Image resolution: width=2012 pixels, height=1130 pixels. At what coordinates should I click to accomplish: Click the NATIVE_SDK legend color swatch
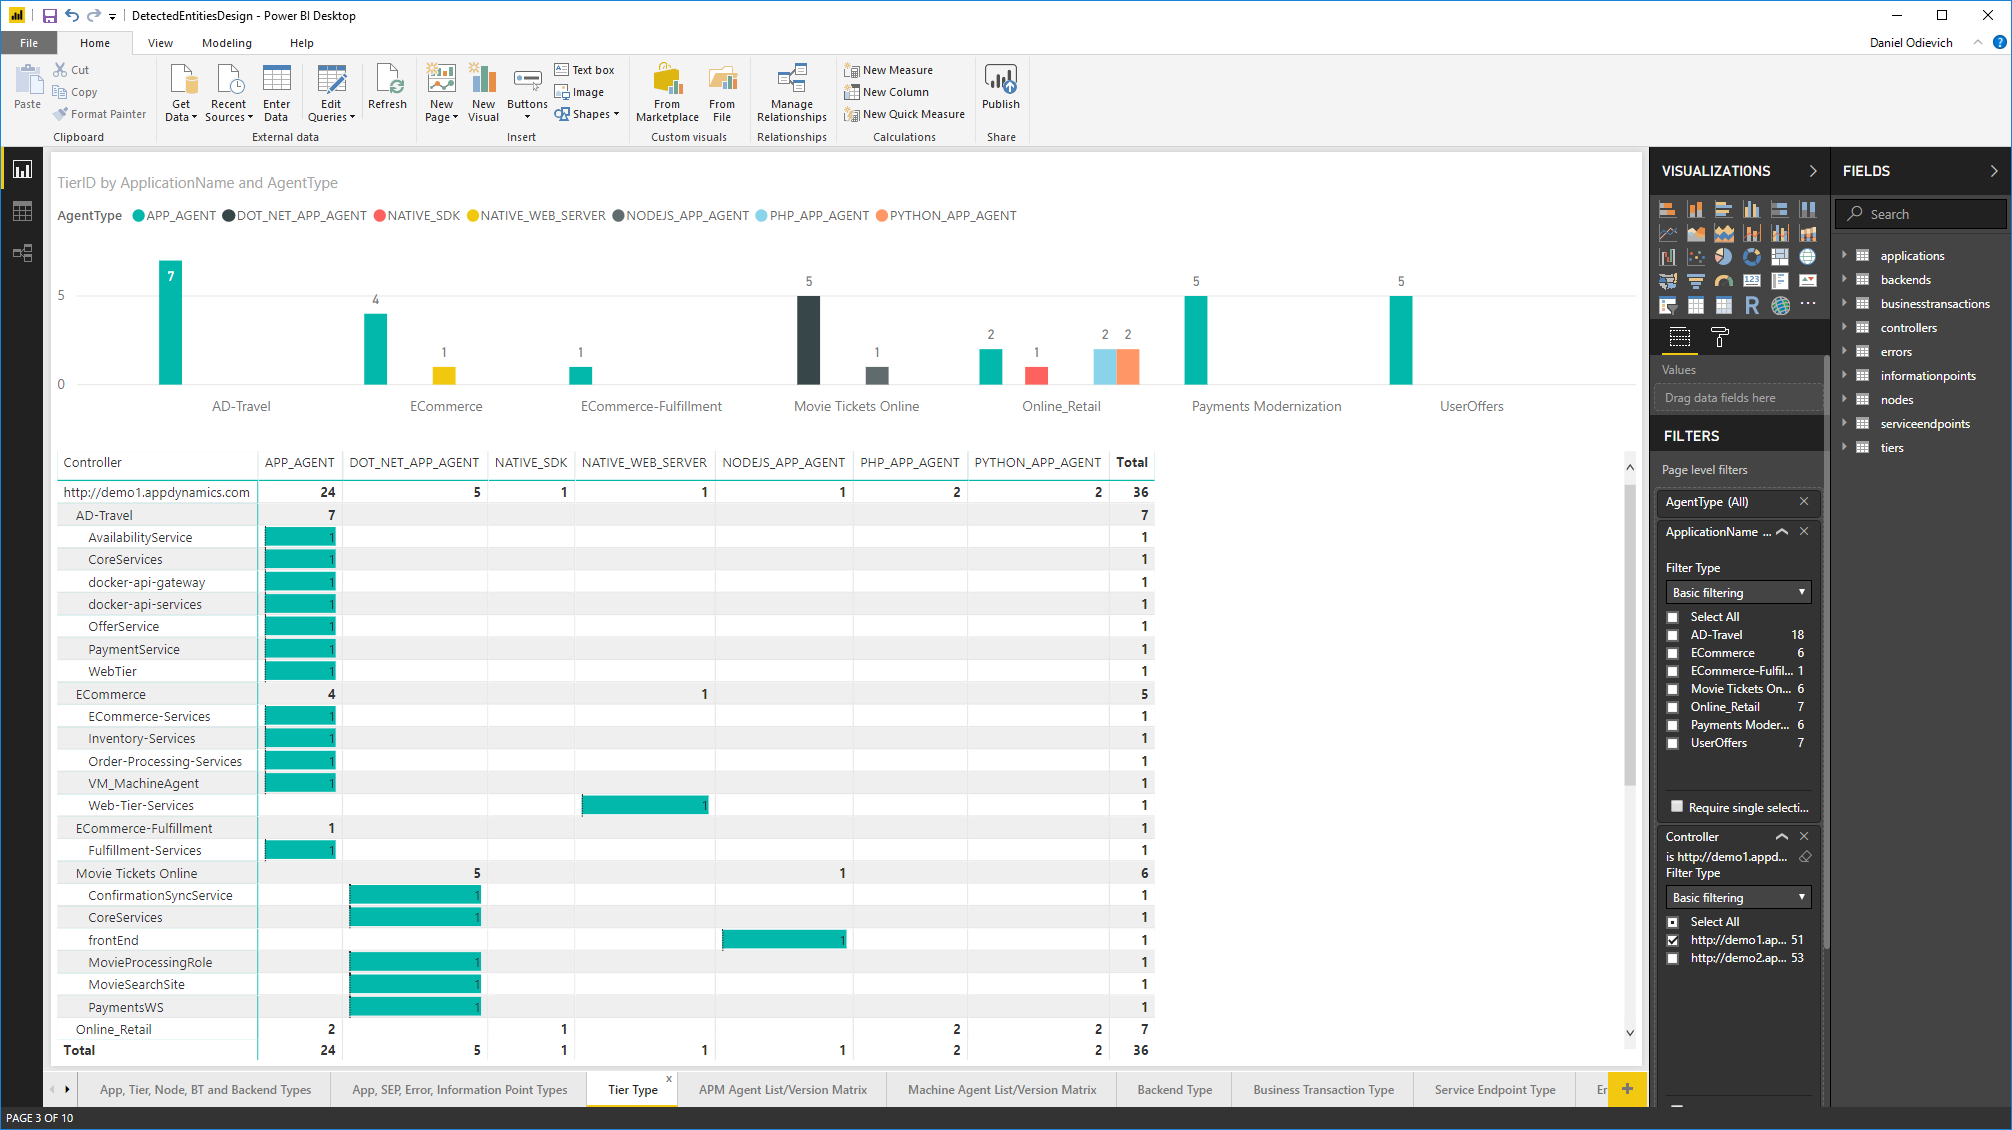(380, 216)
